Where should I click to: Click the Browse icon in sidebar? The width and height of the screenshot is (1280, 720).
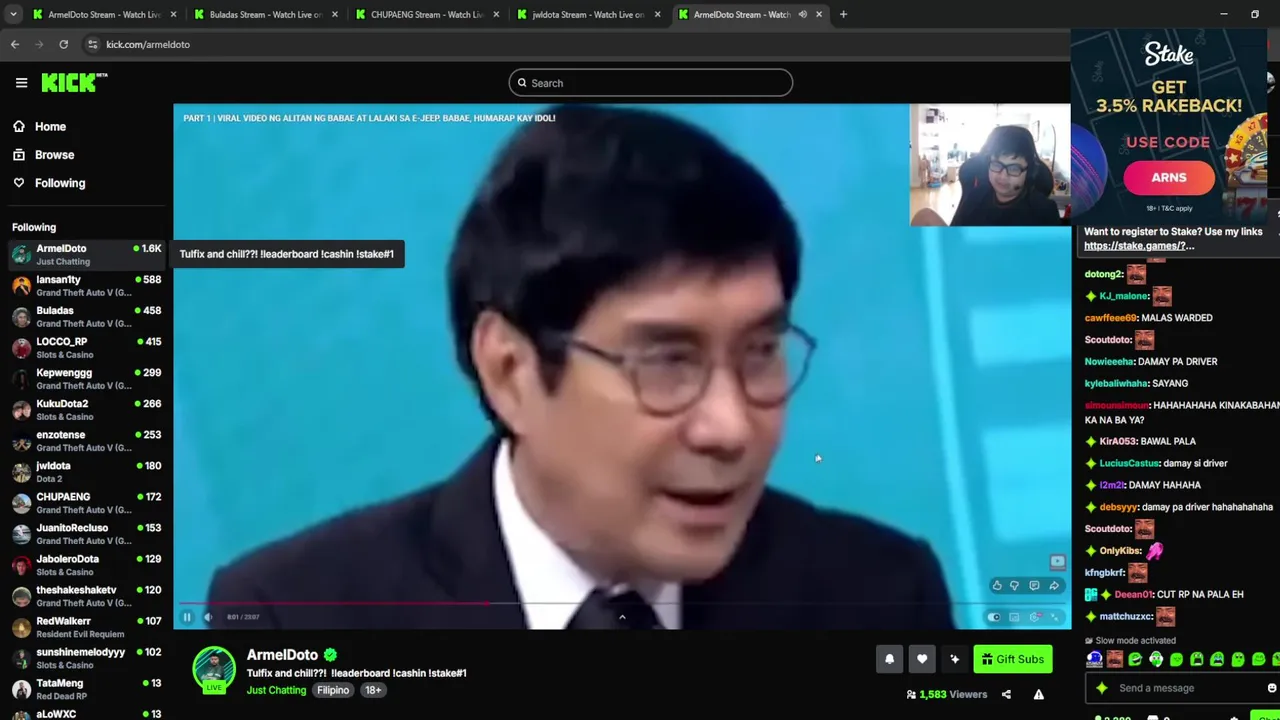[19, 155]
